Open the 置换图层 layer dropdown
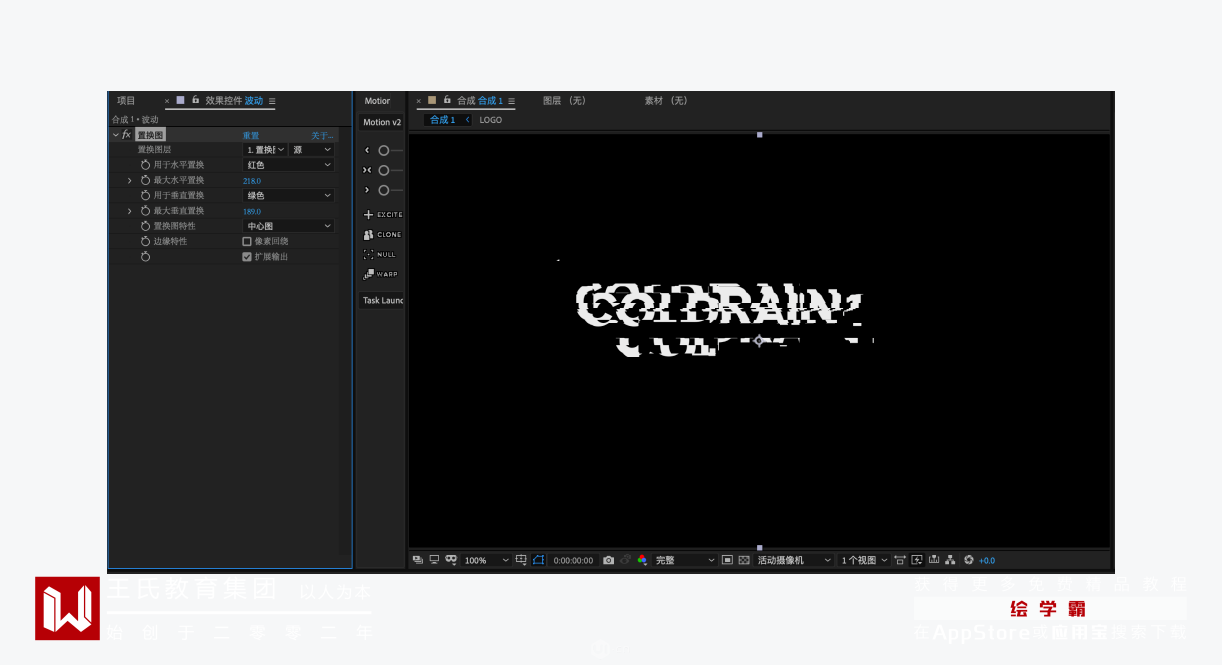 pos(266,149)
